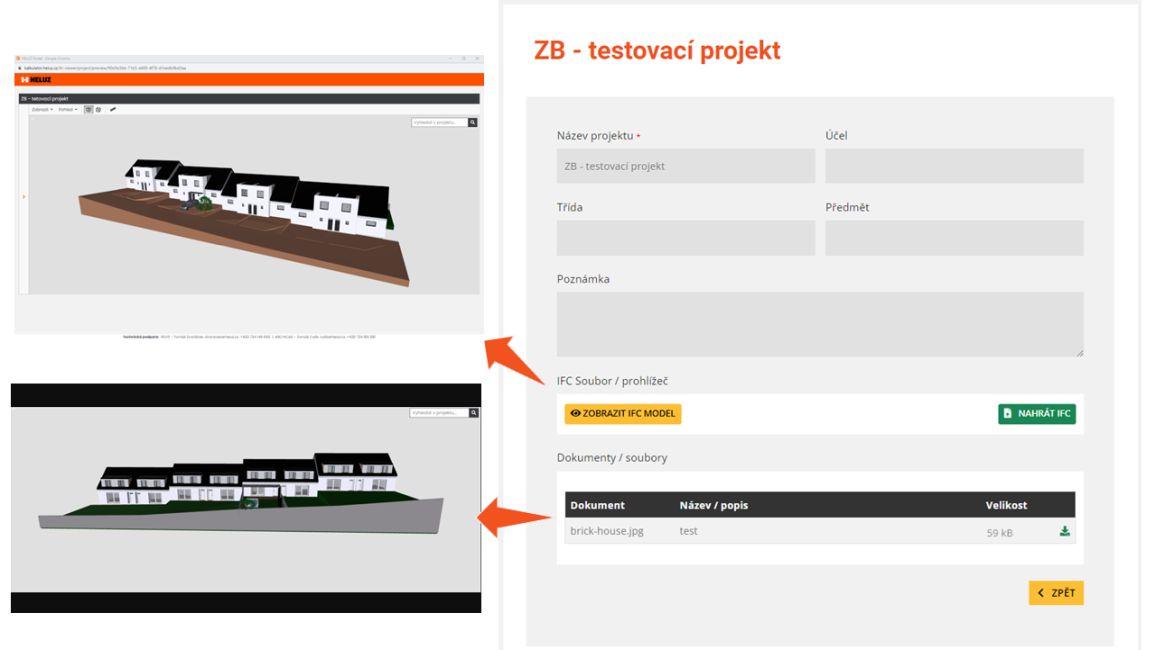
Task: Click the search box in upper 3D viewer
Action: (438, 122)
